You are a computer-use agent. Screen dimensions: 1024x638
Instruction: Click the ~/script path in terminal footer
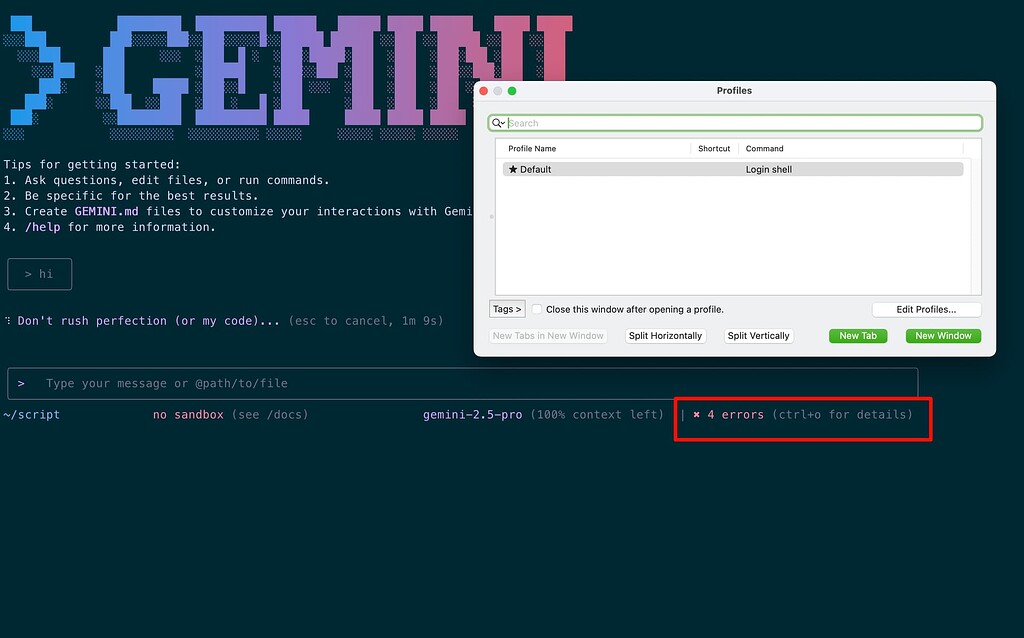click(x=31, y=415)
